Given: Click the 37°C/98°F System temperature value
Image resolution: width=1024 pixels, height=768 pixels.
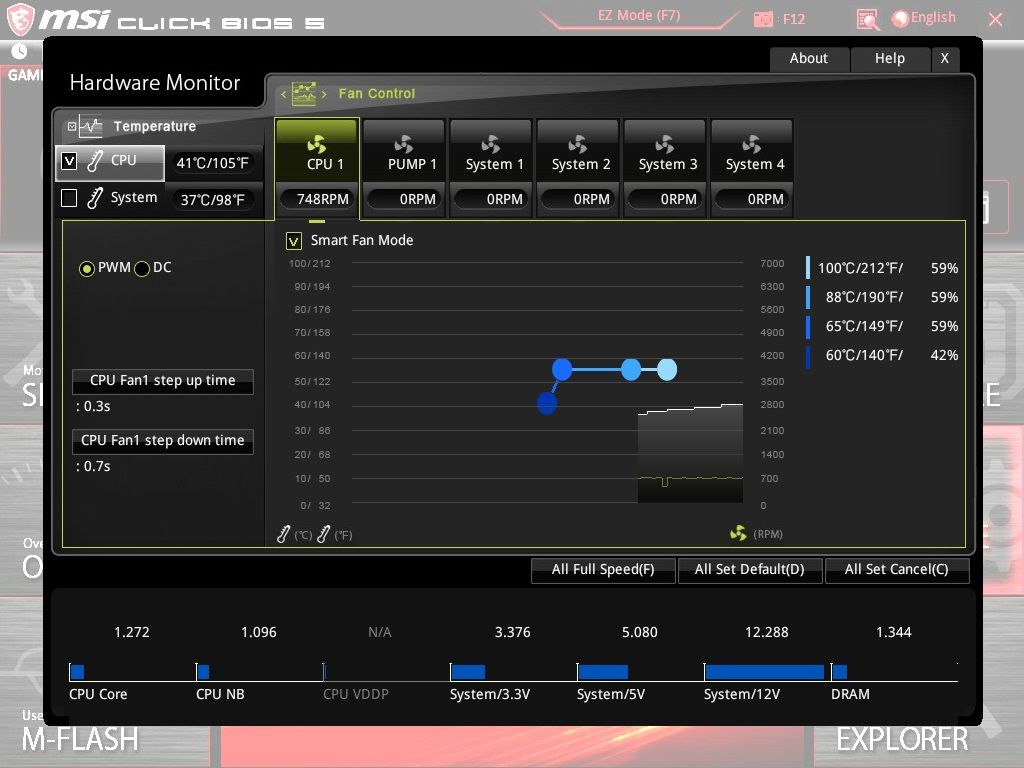Looking at the screenshot, I should point(213,200).
